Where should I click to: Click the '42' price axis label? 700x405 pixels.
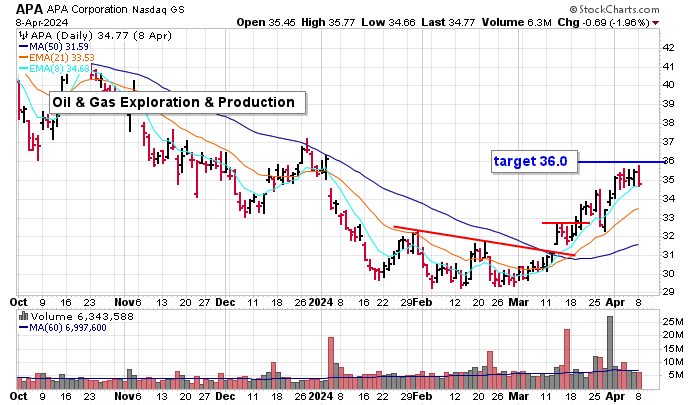[x=668, y=48]
